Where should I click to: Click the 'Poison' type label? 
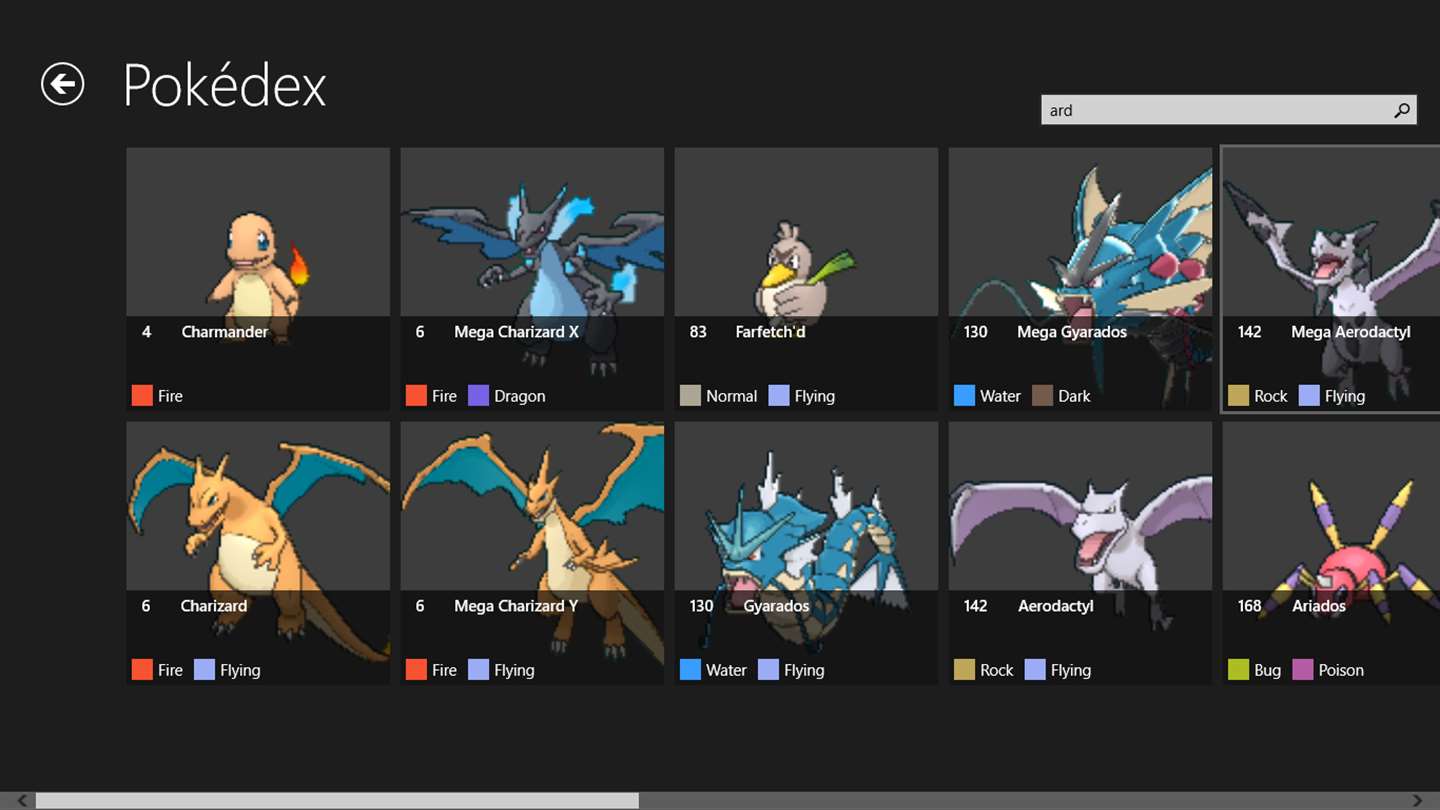coord(1341,670)
